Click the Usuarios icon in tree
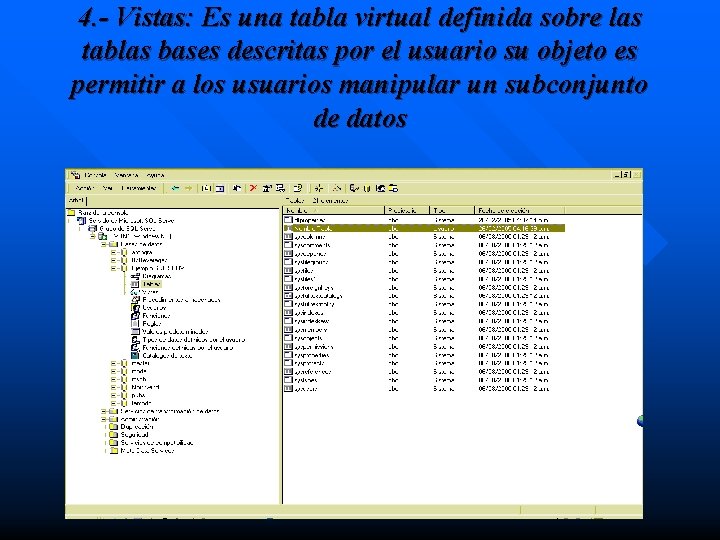Viewport: 720px width, 540px height. pos(135,308)
